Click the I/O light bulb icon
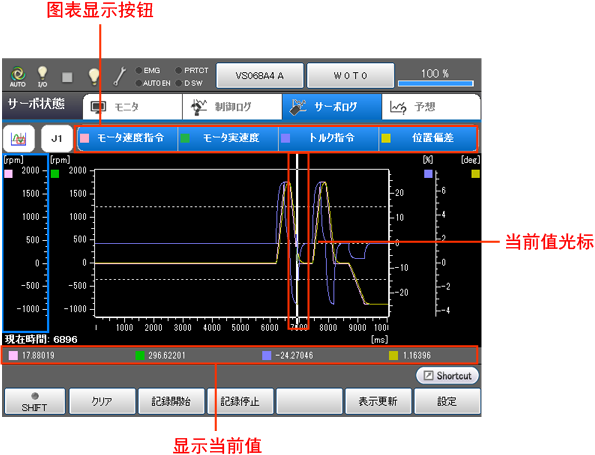Image resolution: width=595 pixels, height=455 pixels. tap(42, 76)
